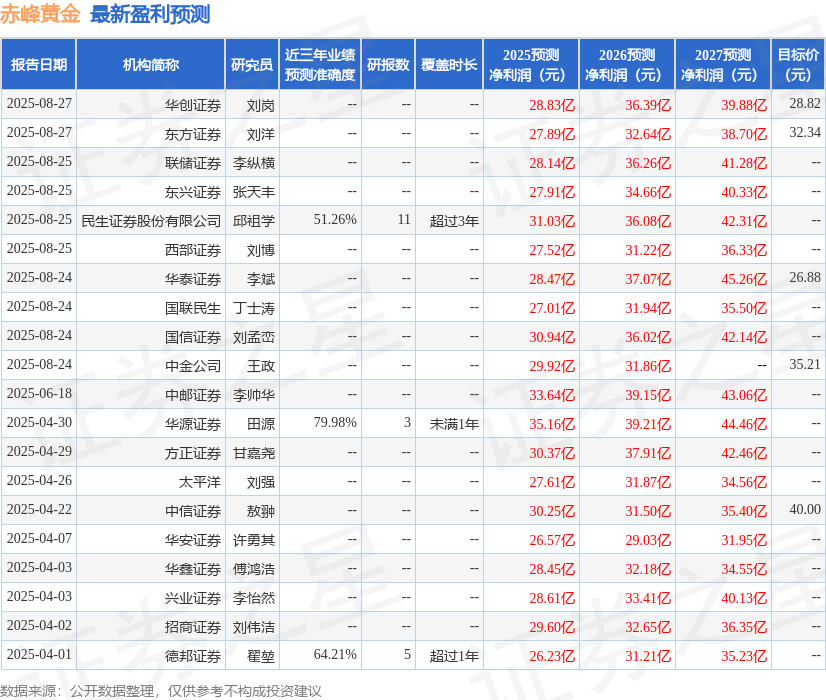Viewport: 826px width, 700px height.
Task: Click 2026 profit forecast 39.21亿
Action: pyautogui.click(x=648, y=424)
